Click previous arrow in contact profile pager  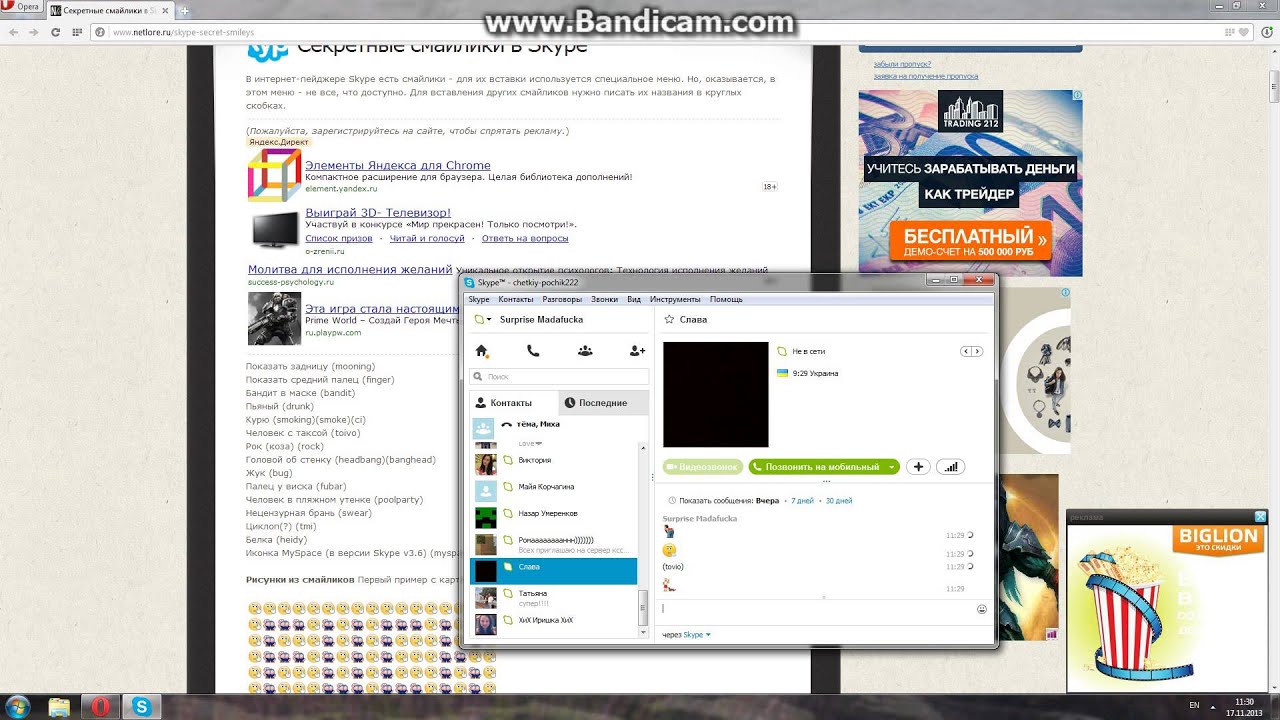[966, 351]
